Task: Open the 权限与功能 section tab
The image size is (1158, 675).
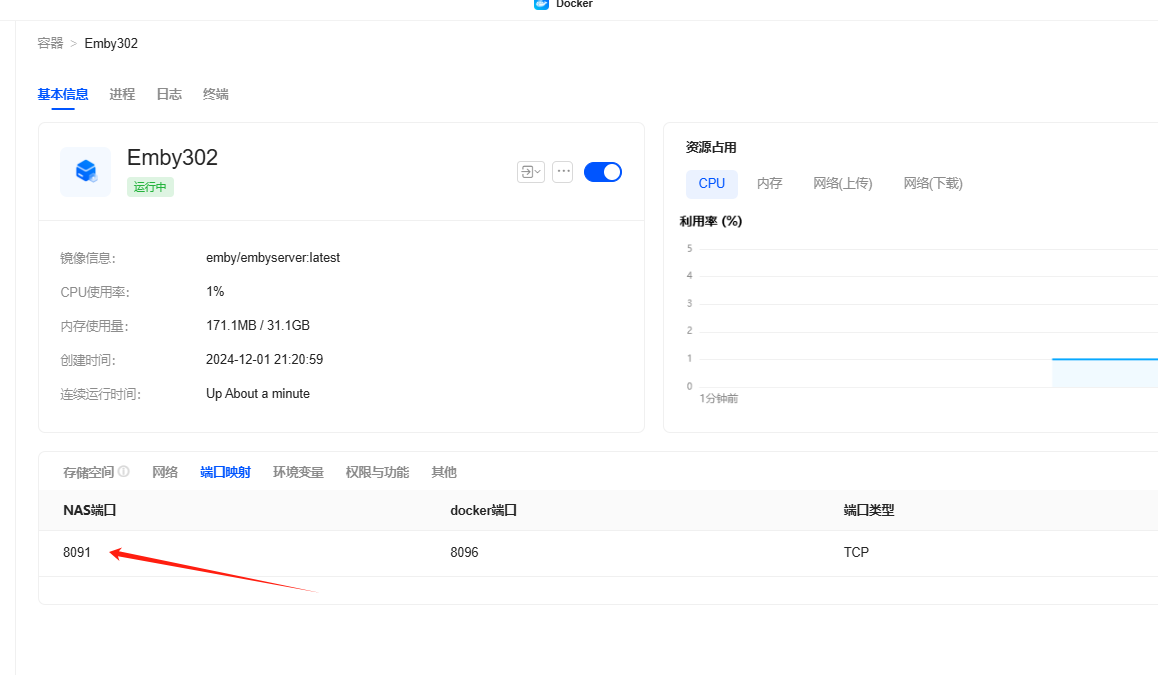Action: click(377, 472)
